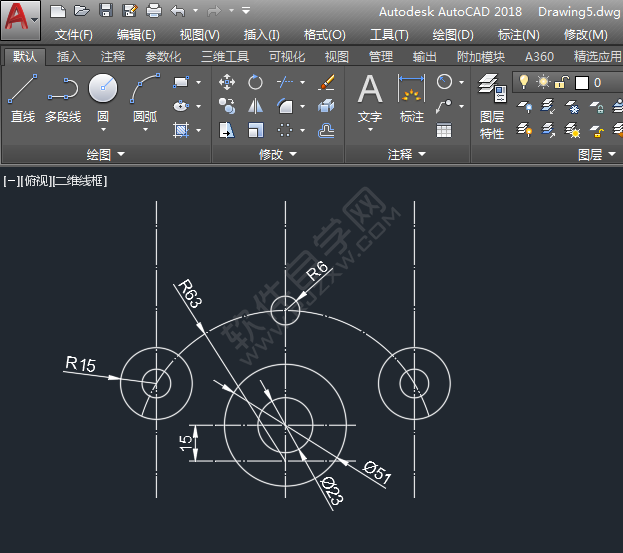Toggle layer lock padlock icon
This screenshot has width=623, height=553.
tap(562, 82)
